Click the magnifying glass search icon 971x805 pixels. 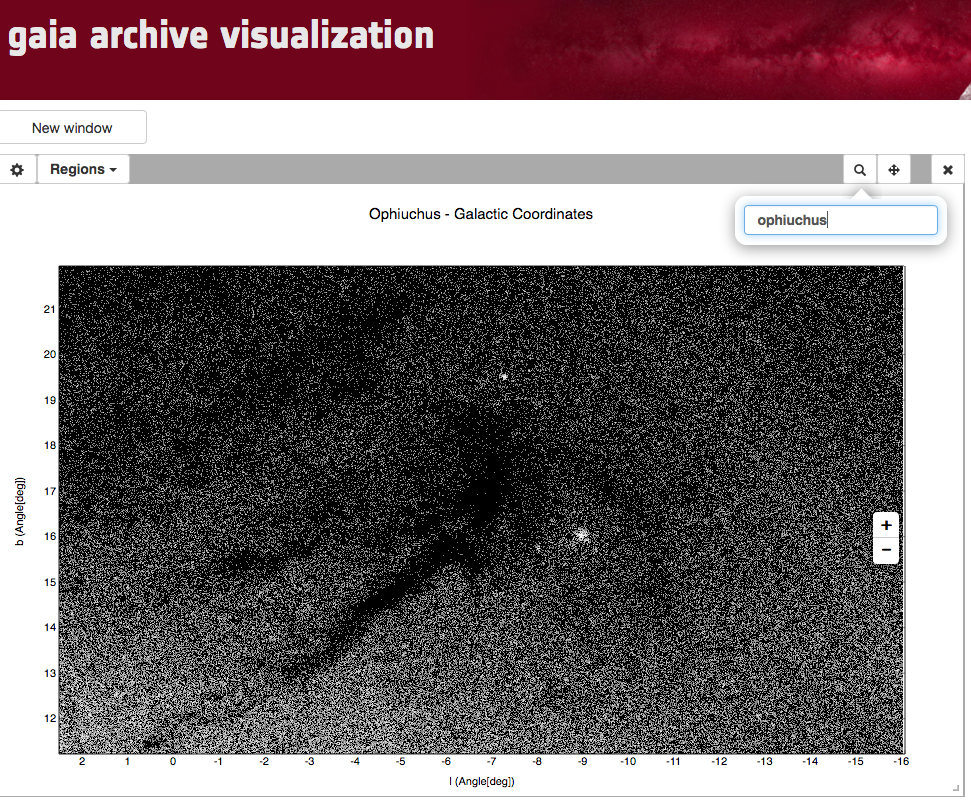pos(859,170)
